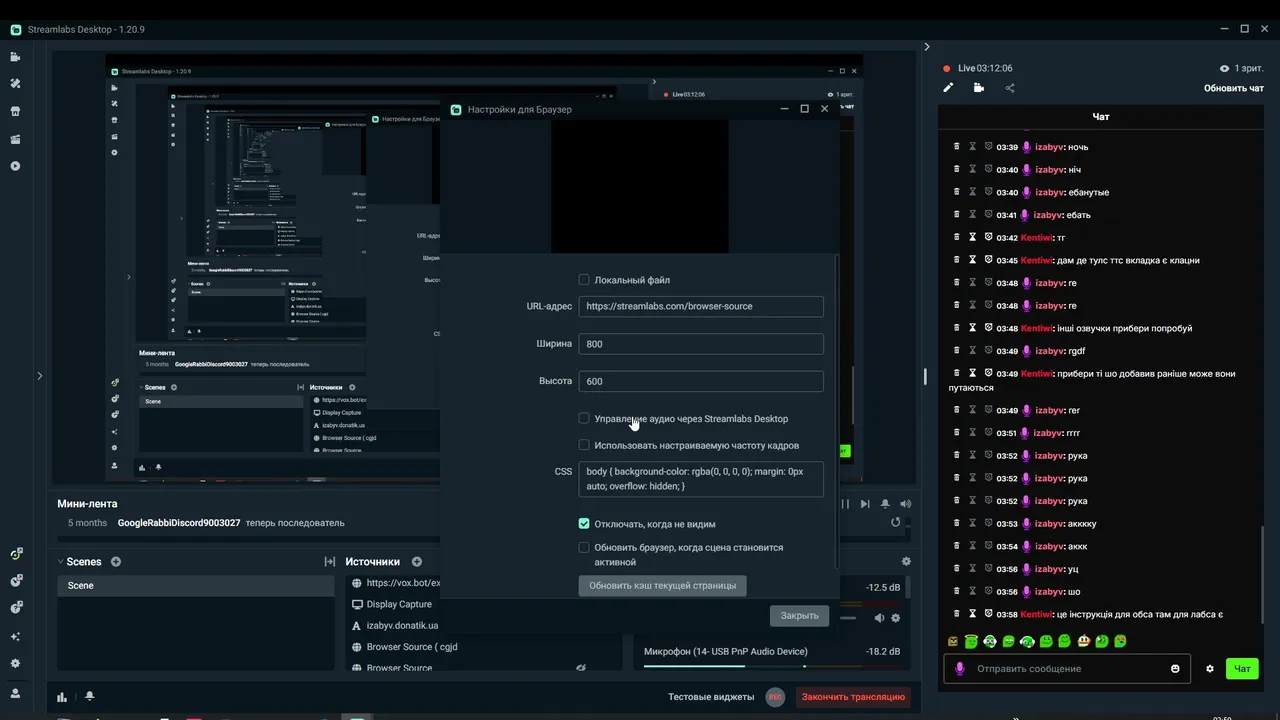Mute the alert bell in mini-feed

click(885, 504)
